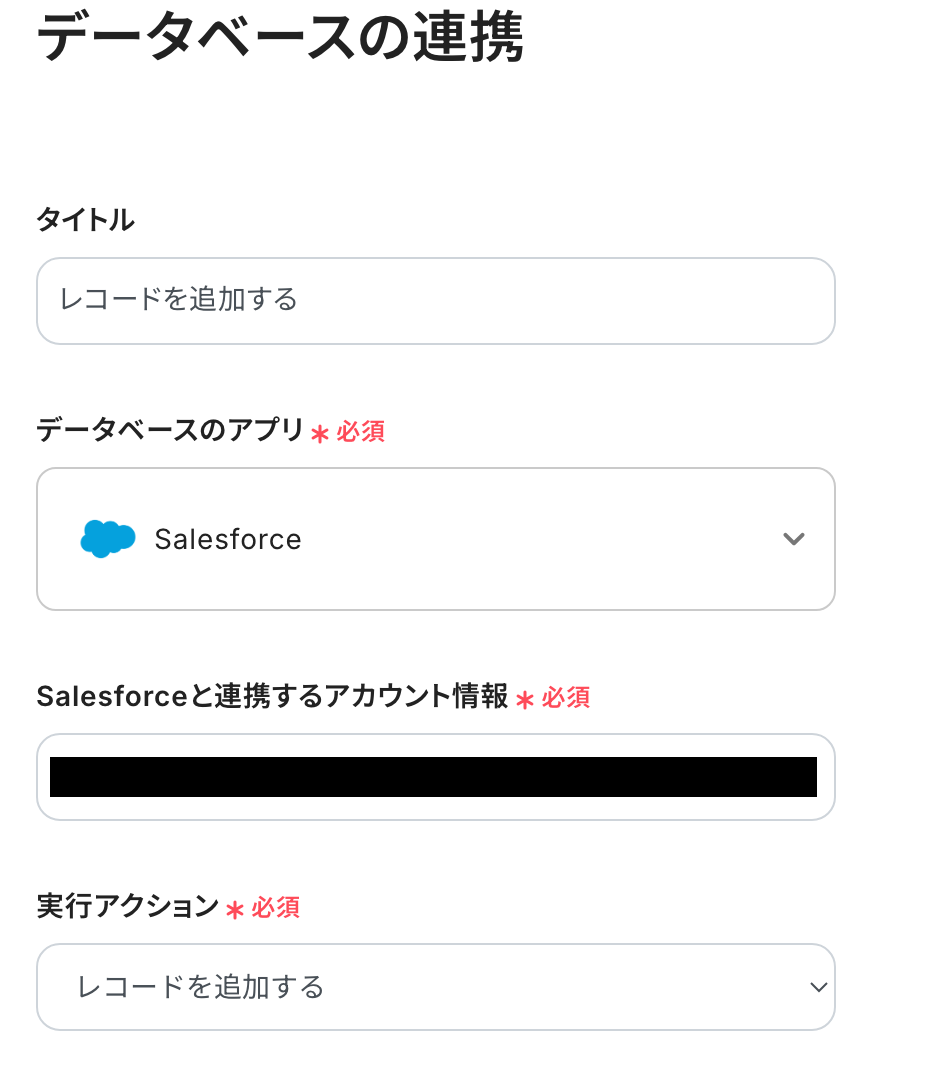
Task: Click the Salesforce cloud logo icon
Action: pyautogui.click(x=108, y=539)
